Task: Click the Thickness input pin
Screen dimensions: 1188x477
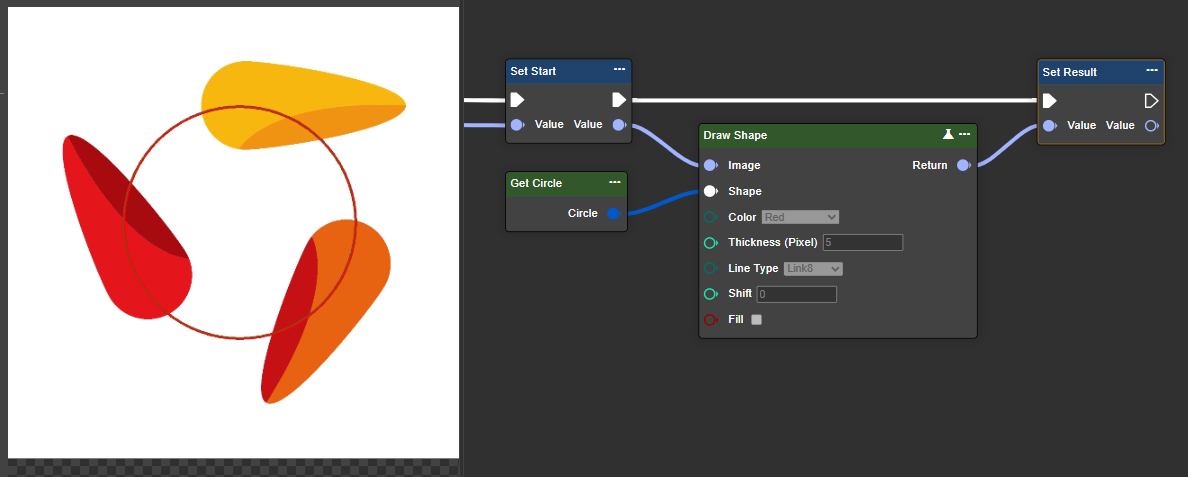Action: pyautogui.click(x=710, y=243)
